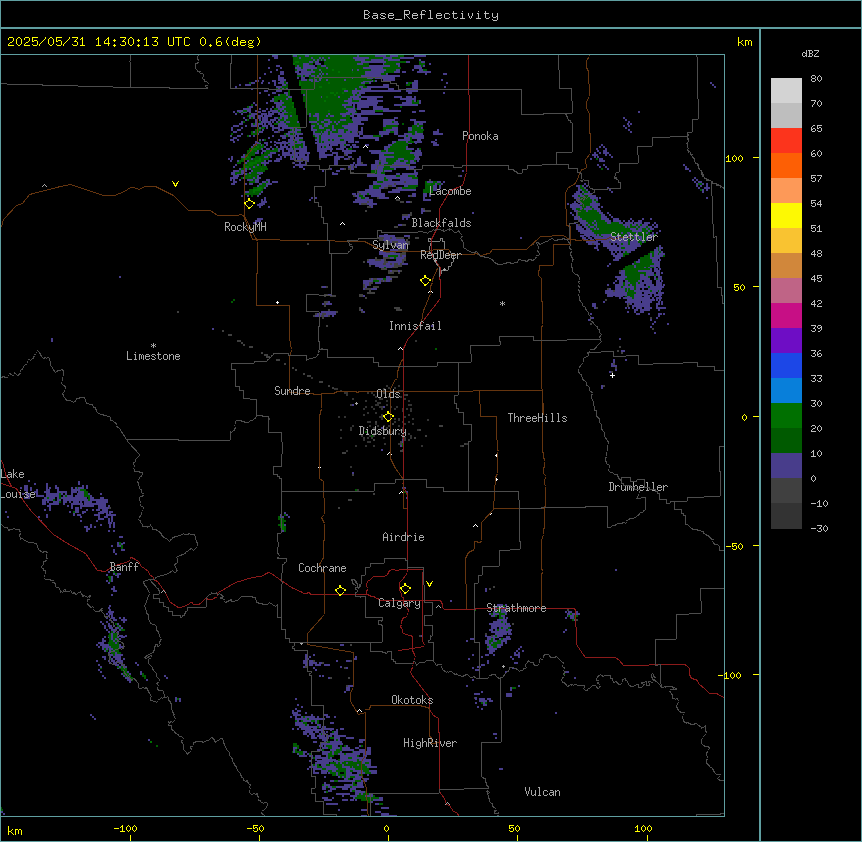Click the Sylvan city label
Viewport: 862px width, 842px height.
(390, 245)
